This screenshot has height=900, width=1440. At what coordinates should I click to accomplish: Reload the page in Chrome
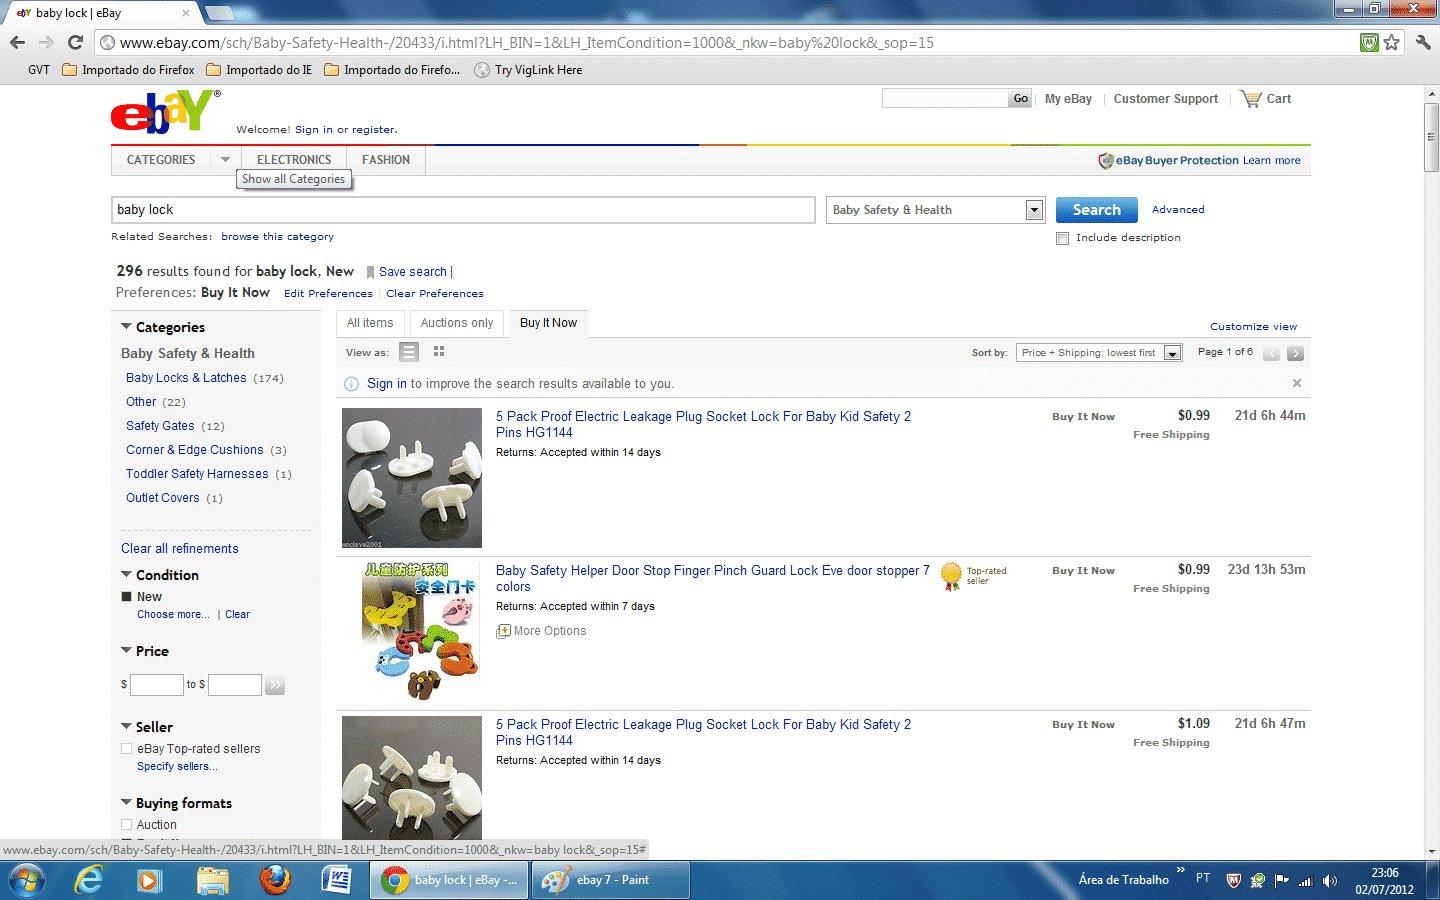[x=75, y=42]
